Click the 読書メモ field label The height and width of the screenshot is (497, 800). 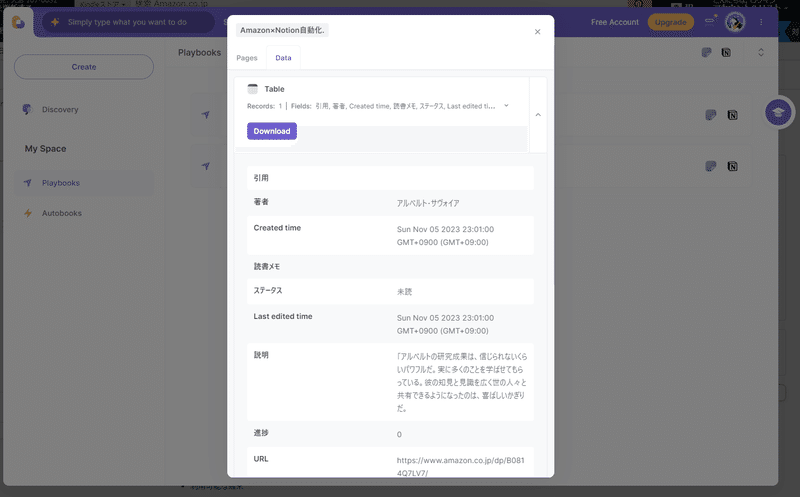point(267,266)
